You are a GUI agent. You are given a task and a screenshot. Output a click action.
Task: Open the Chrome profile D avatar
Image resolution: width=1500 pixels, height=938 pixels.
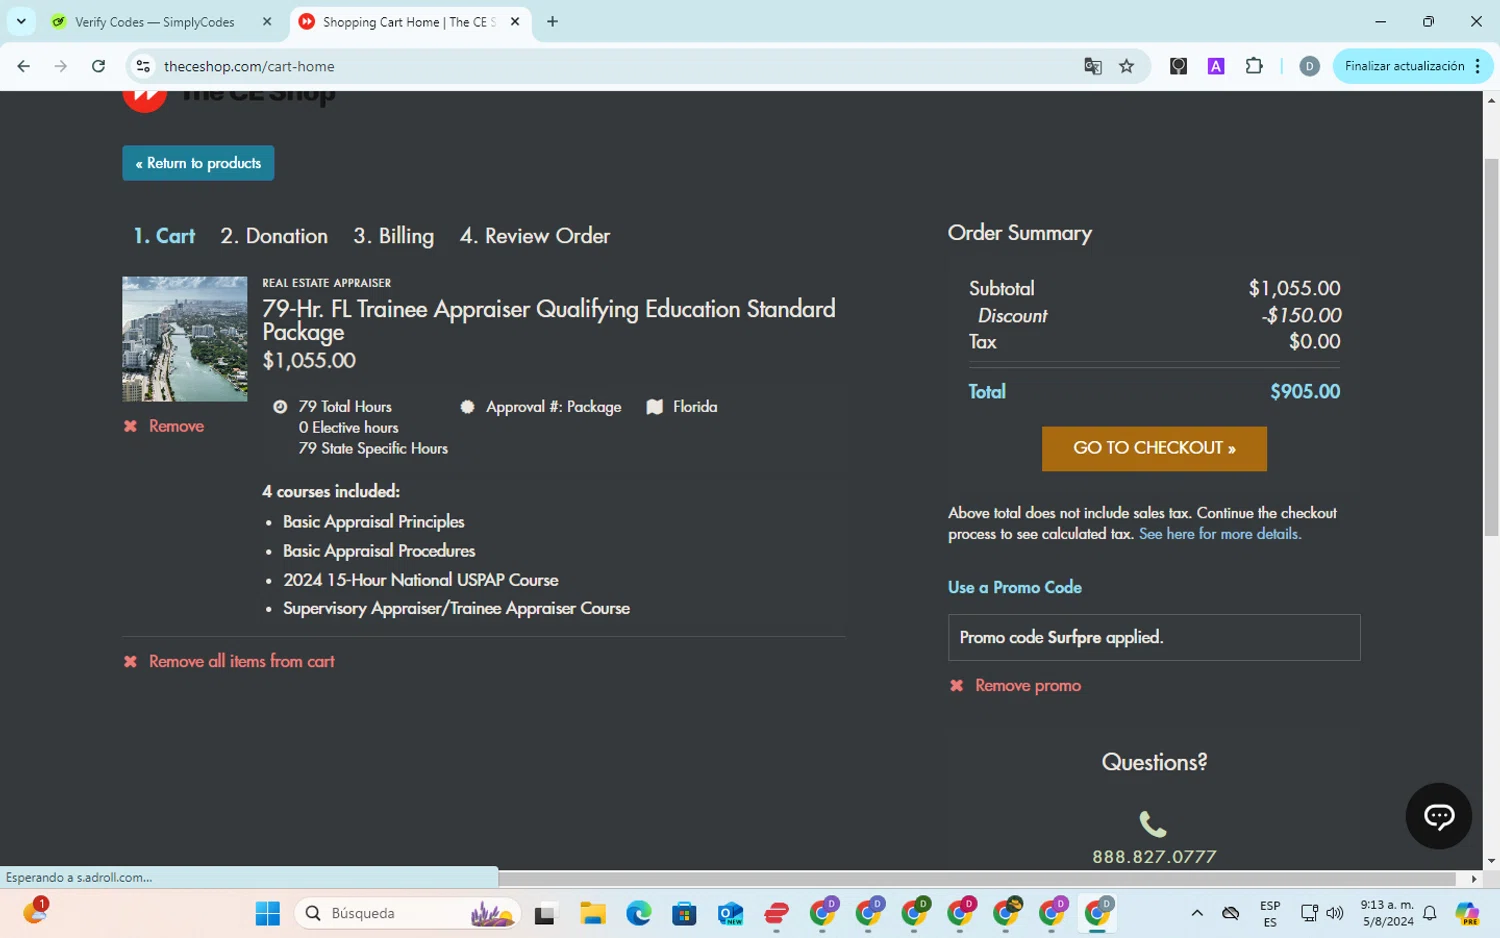click(x=1309, y=66)
